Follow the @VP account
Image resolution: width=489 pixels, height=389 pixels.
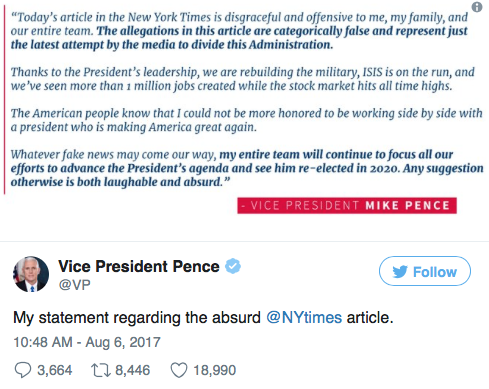pyautogui.click(x=425, y=271)
